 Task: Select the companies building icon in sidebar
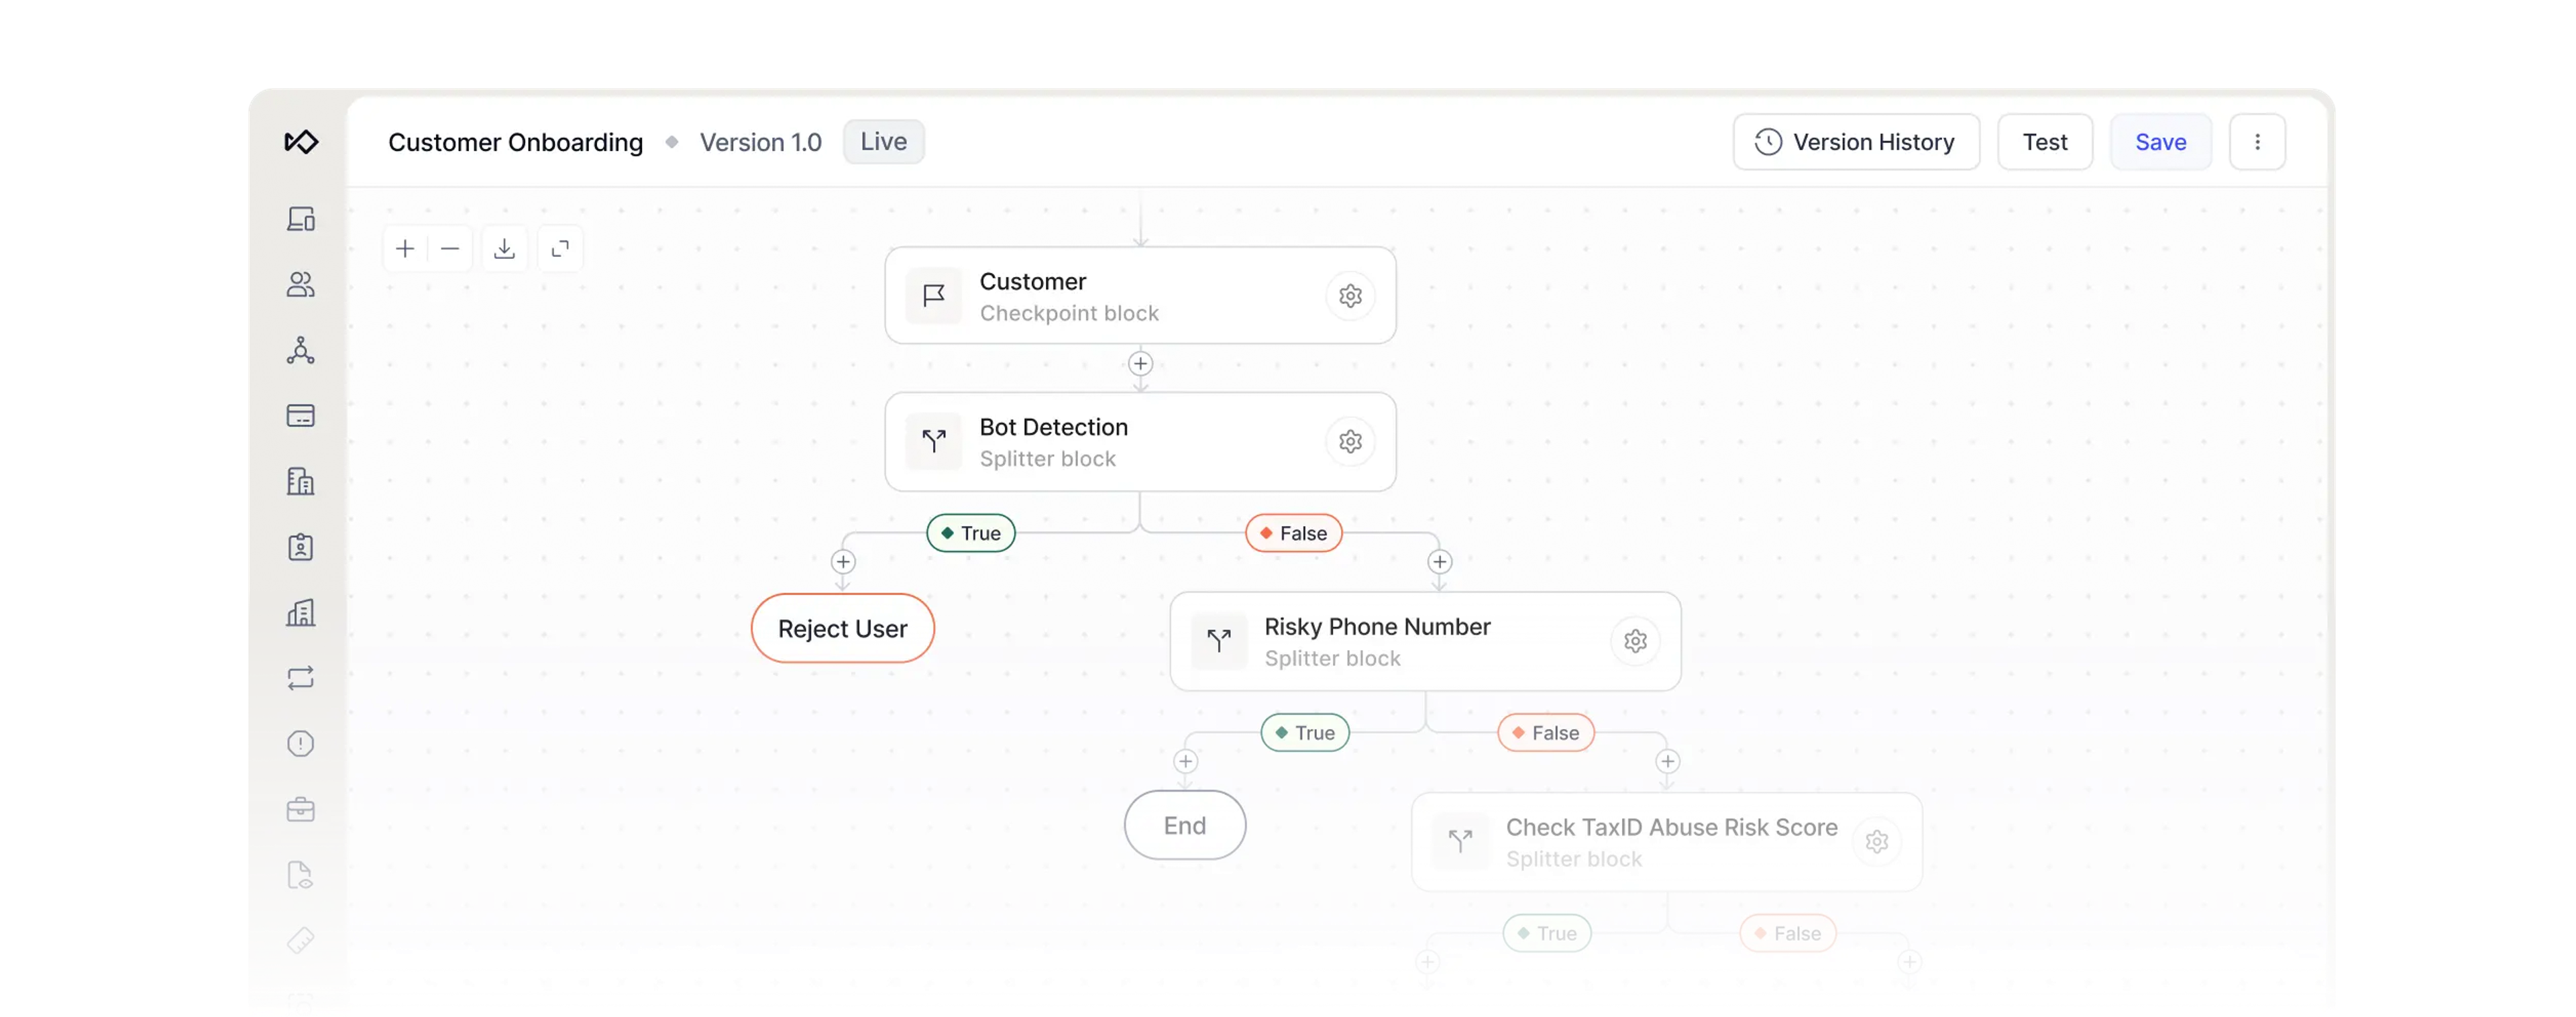point(301,481)
